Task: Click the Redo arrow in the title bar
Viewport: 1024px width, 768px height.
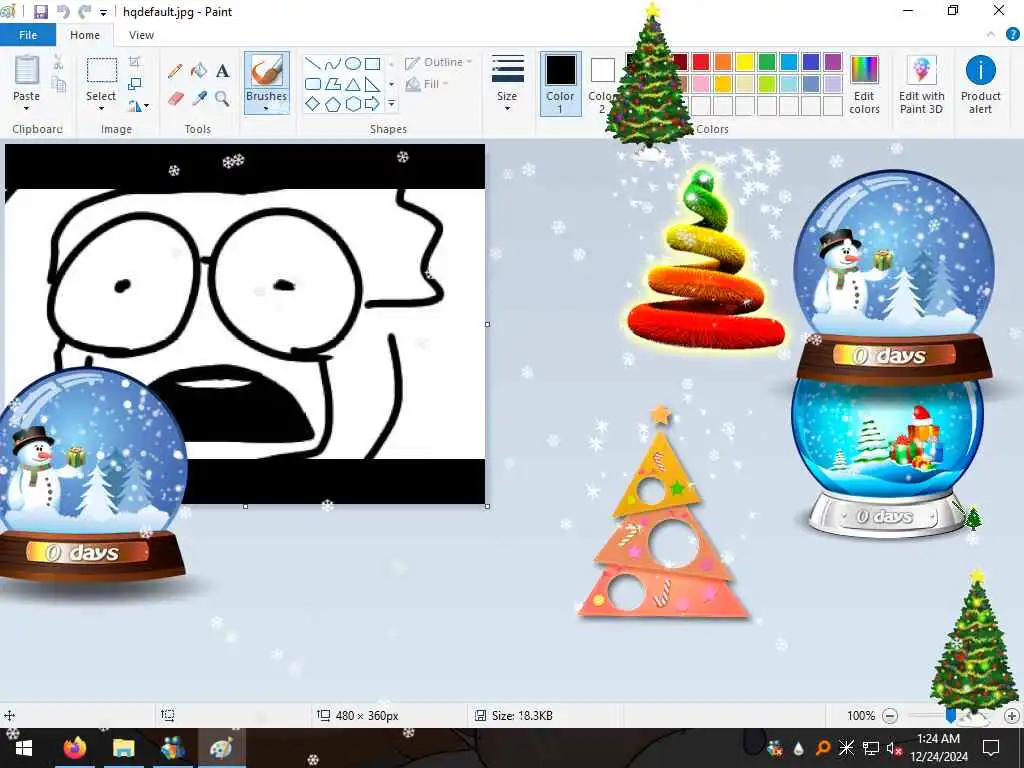Action: [84, 12]
